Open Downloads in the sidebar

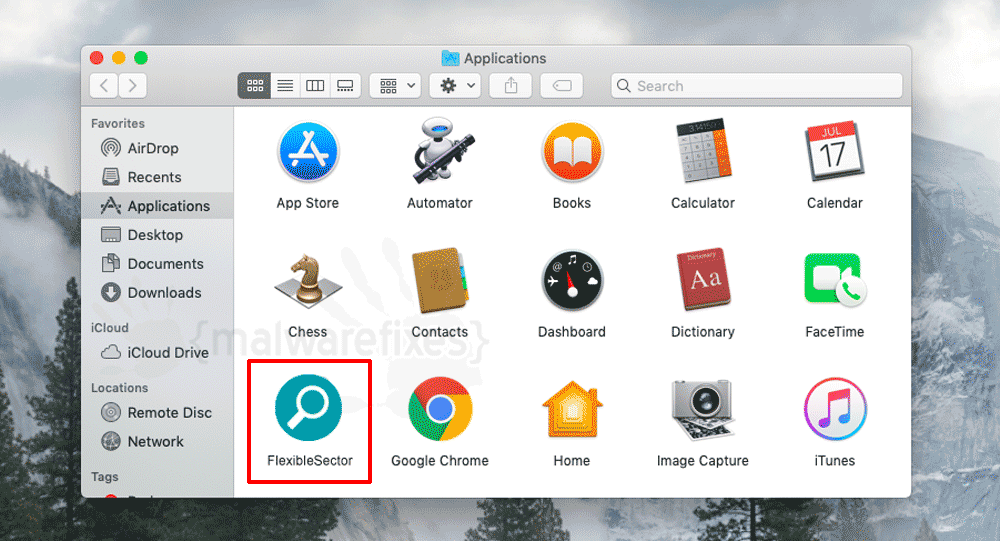(x=158, y=292)
